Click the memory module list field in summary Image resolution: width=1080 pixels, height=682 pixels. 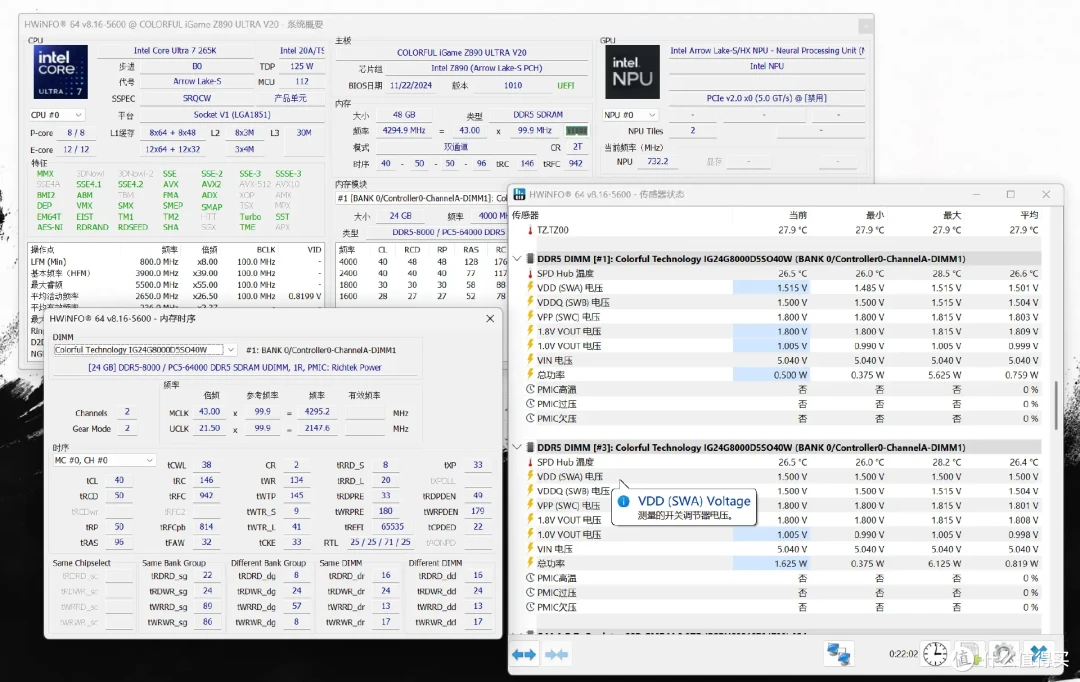click(422, 198)
